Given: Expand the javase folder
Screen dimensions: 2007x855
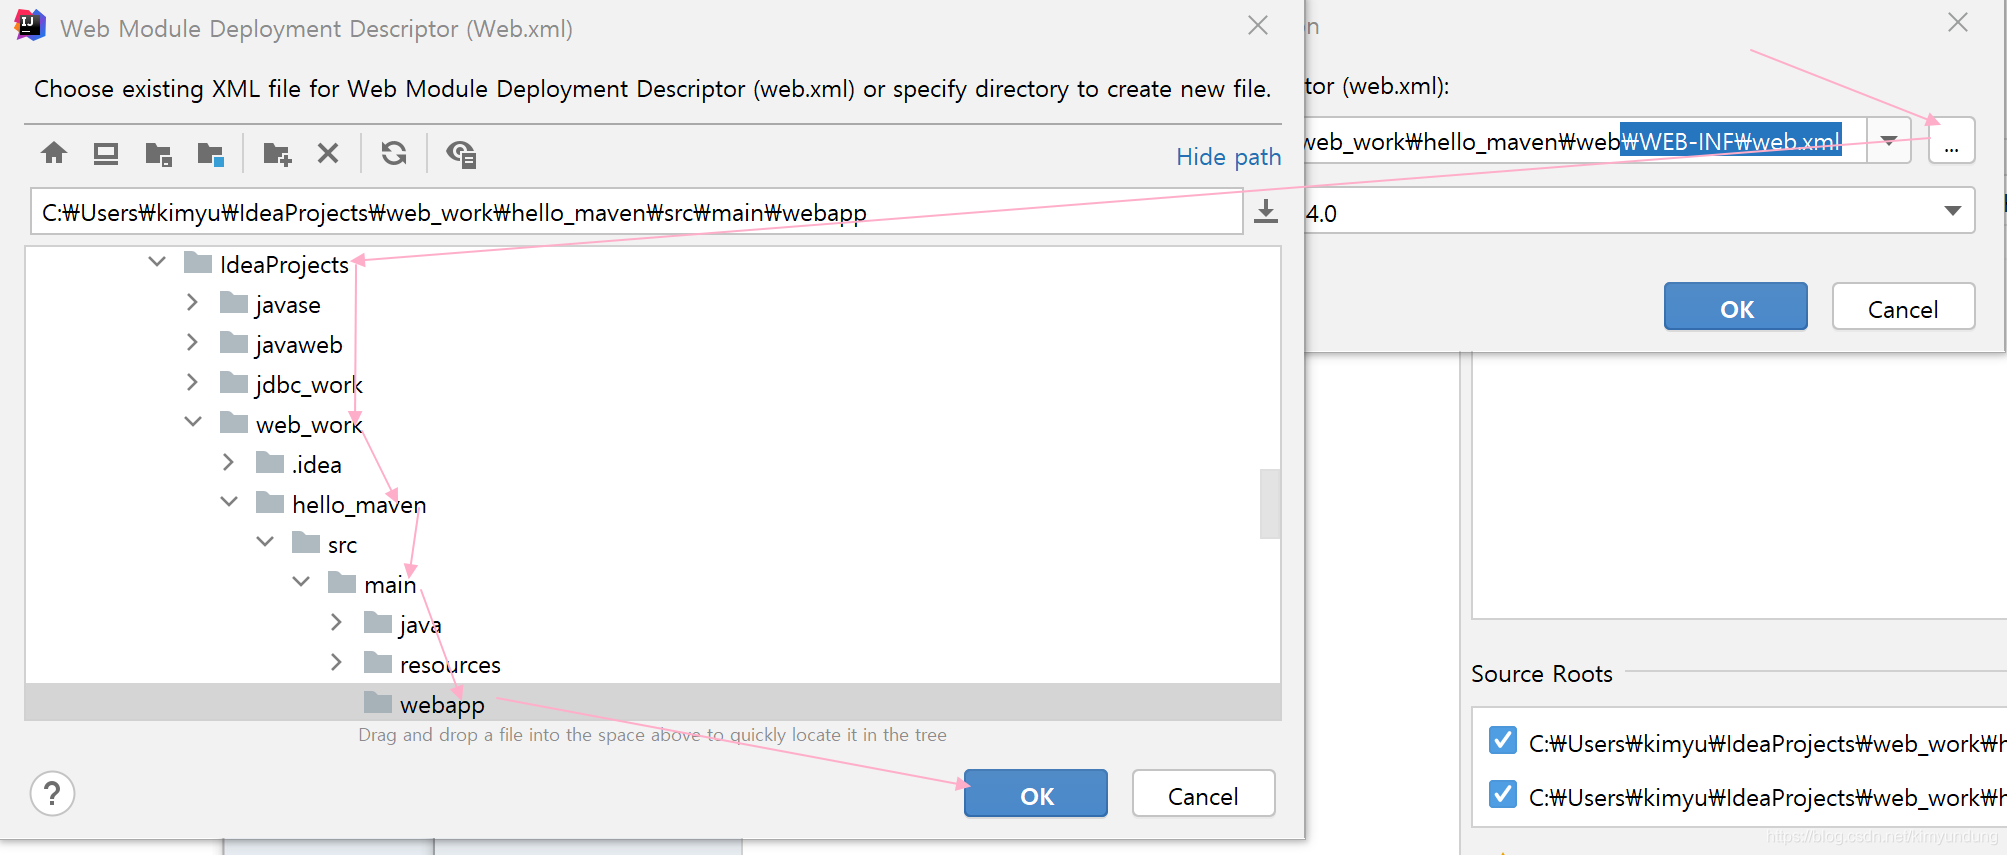Looking at the screenshot, I should click(x=192, y=302).
